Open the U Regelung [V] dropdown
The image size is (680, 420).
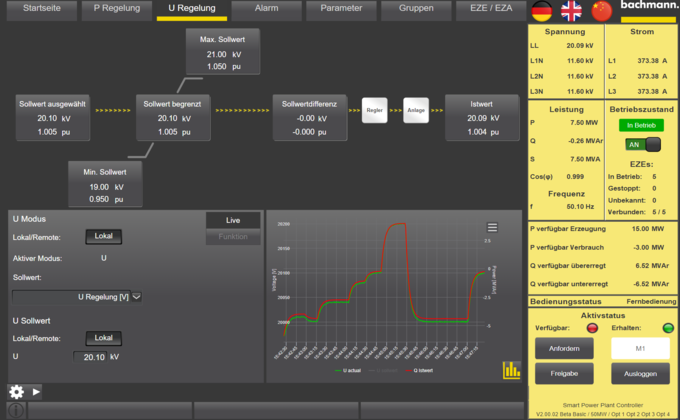[x=77, y=296]
